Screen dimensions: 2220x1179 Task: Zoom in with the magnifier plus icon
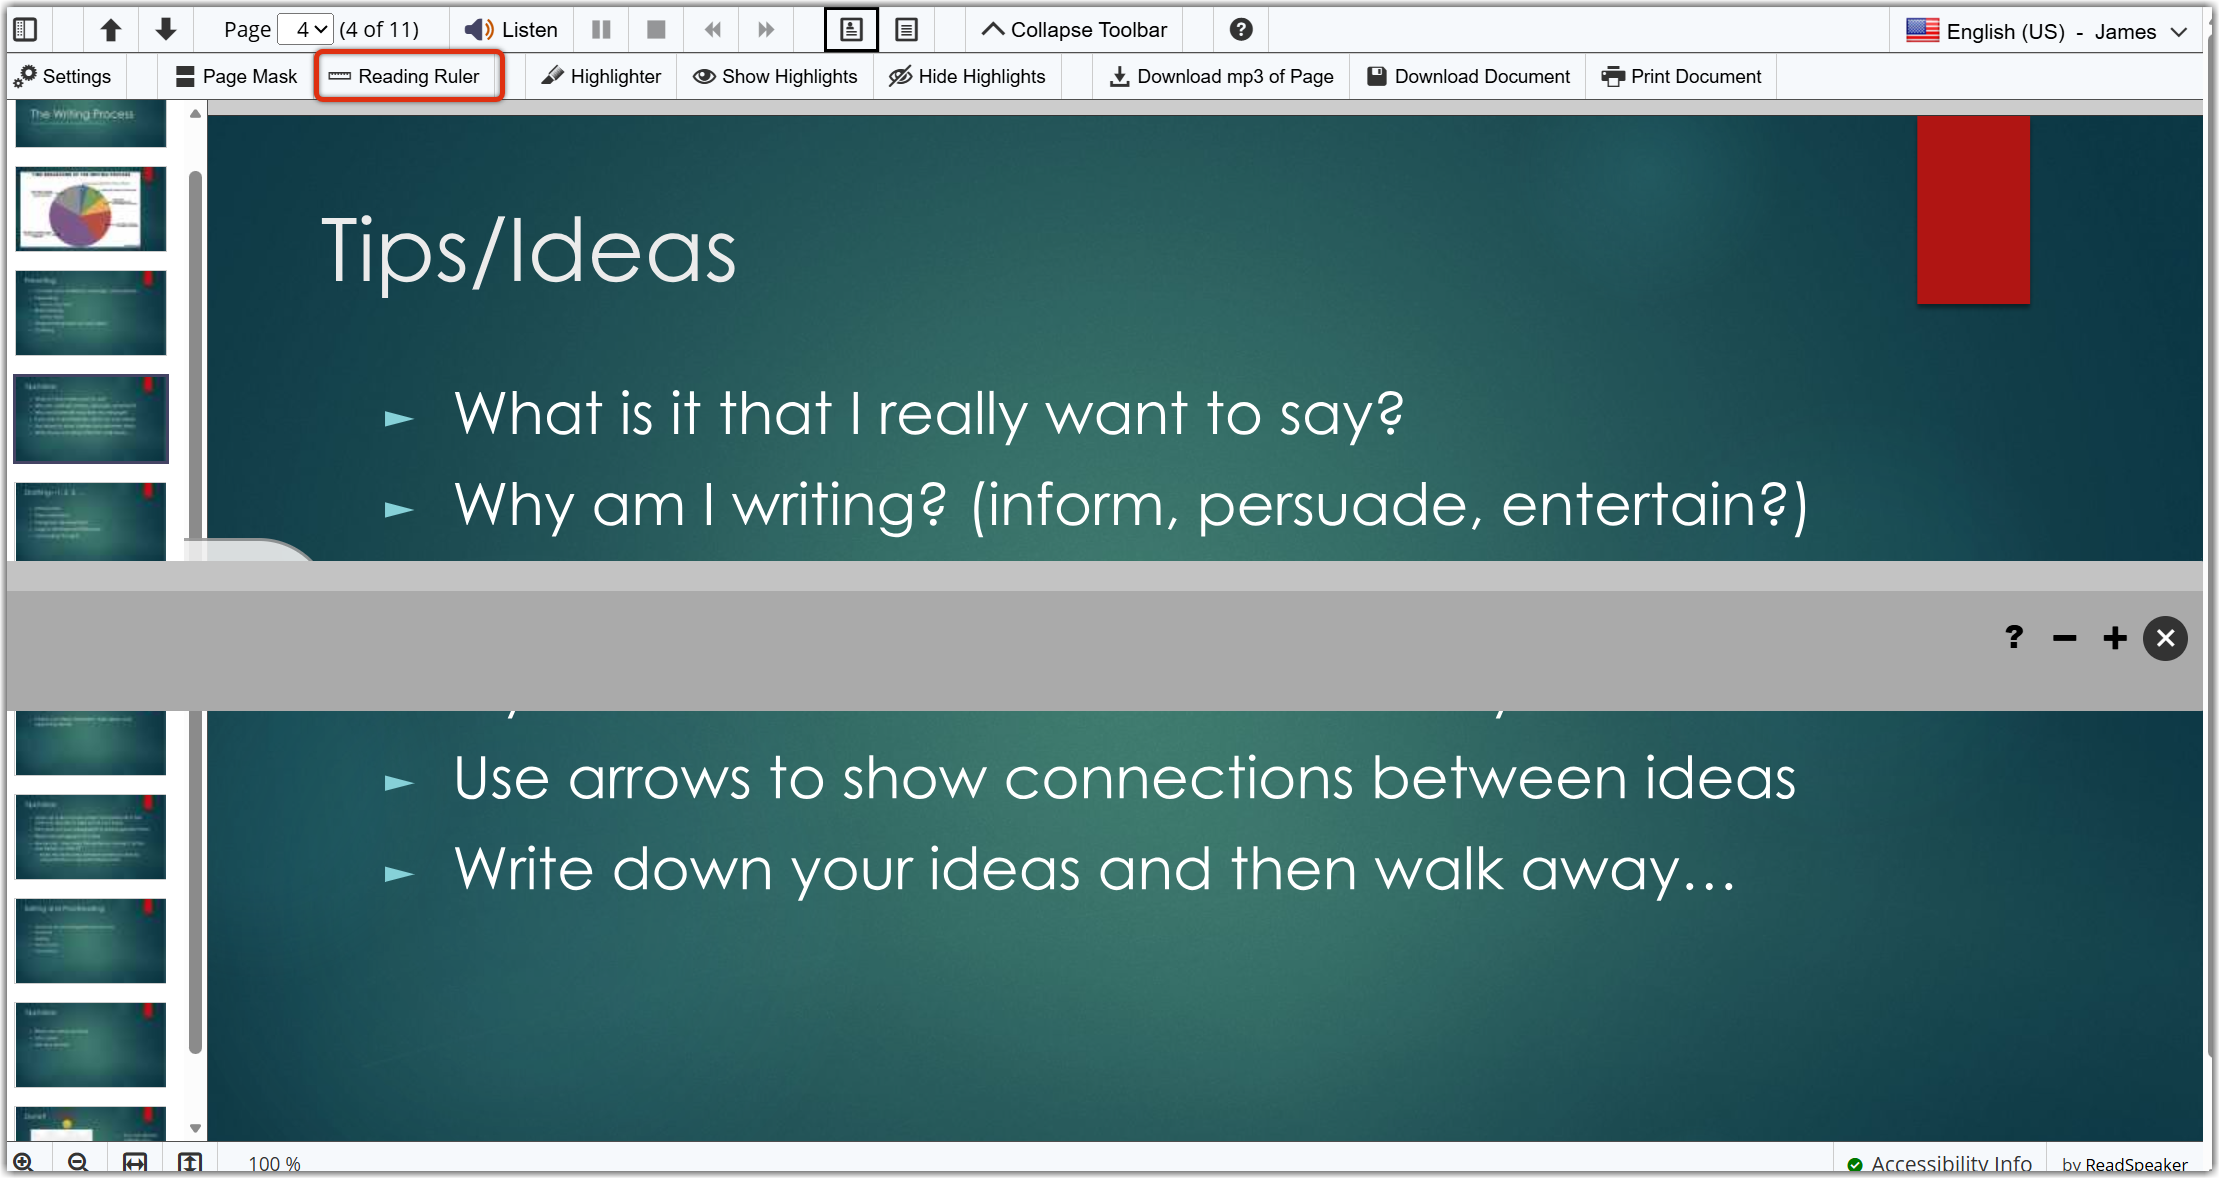pos(24,1162)
